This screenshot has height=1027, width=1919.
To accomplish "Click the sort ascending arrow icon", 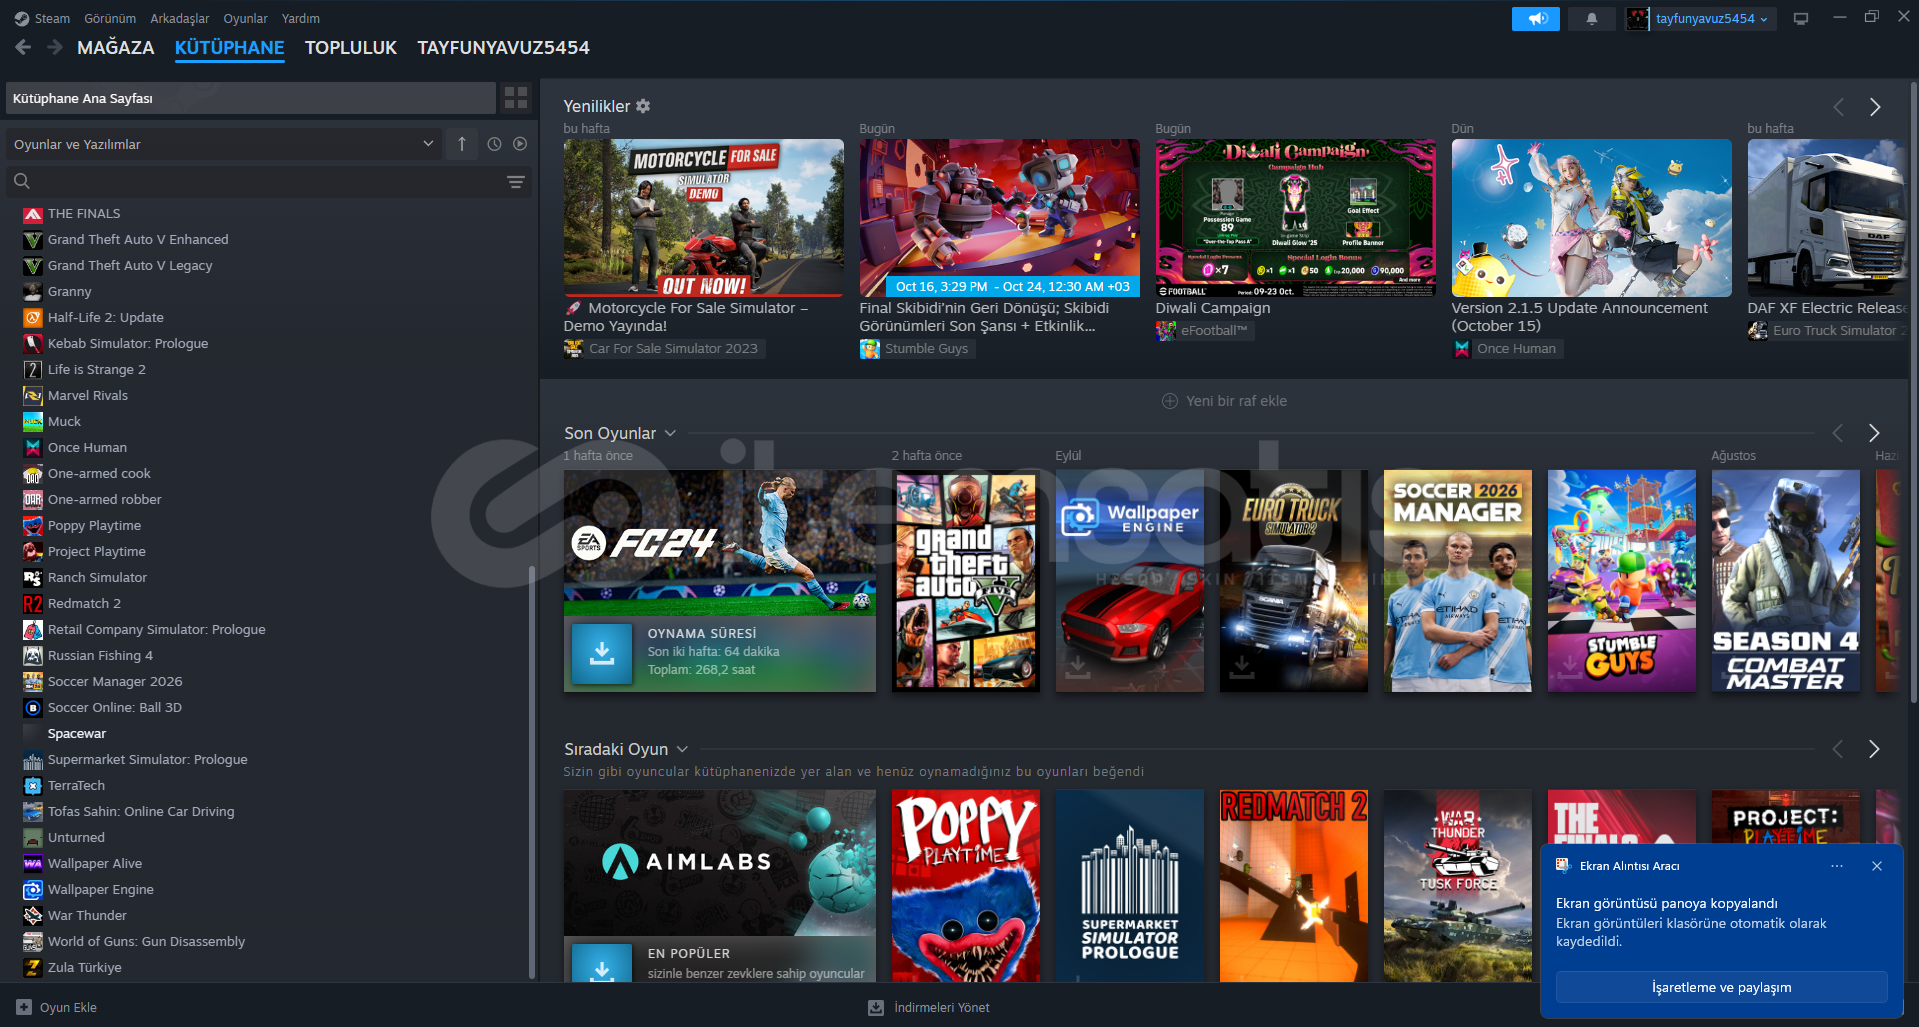I will (462, 144).
